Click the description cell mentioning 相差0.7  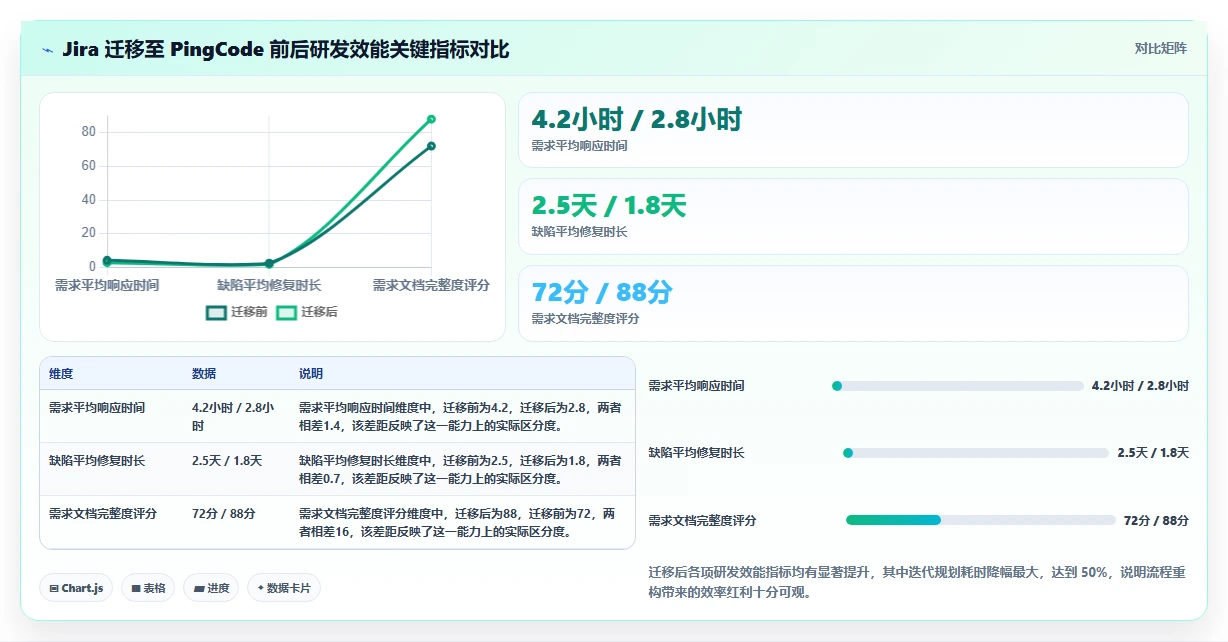click(460, 470)
